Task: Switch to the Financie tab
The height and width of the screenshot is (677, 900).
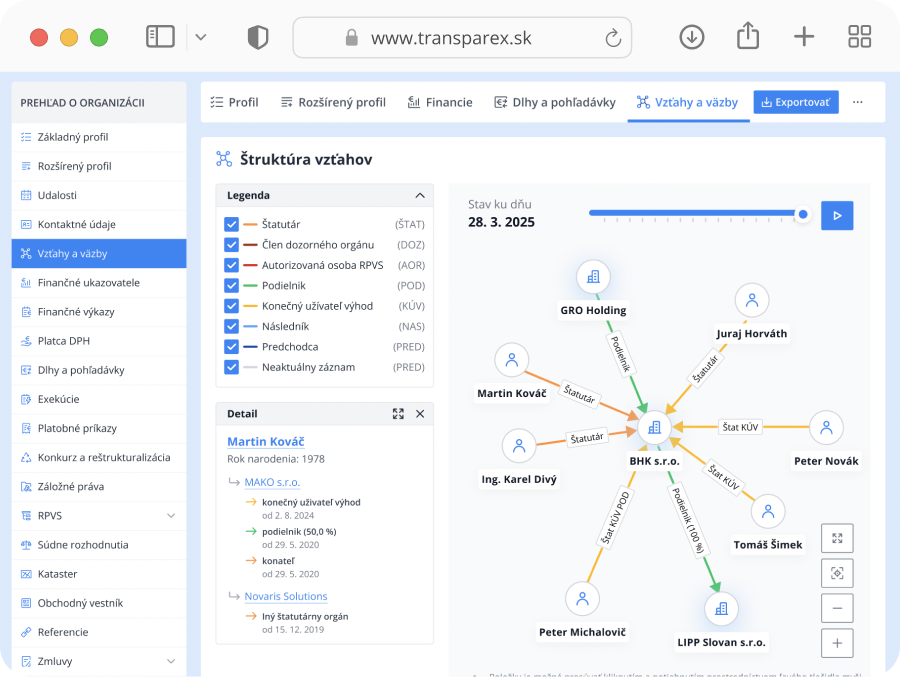Action: (440, 102)
